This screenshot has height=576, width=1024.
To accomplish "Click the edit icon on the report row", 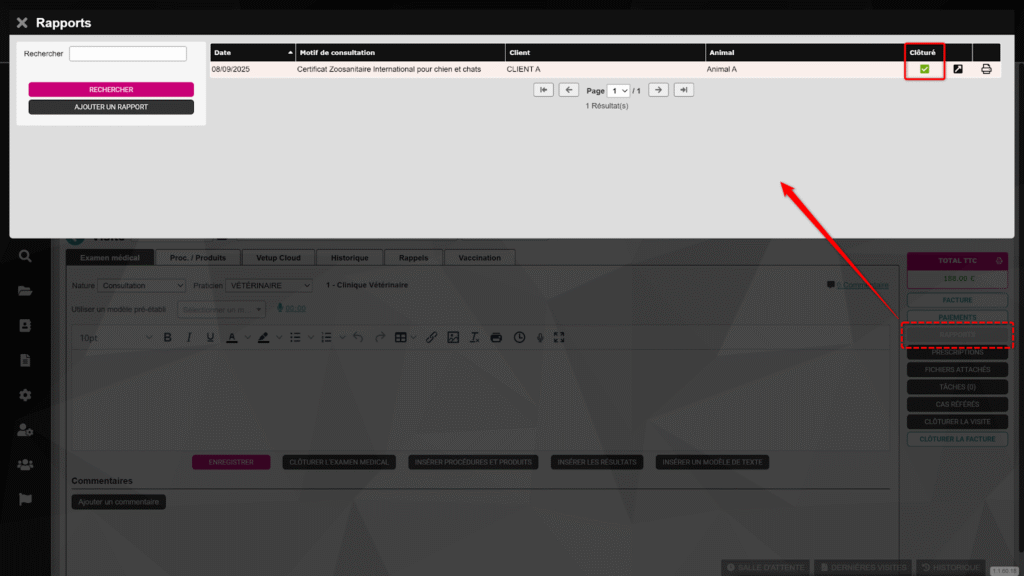I will point(958,69).
